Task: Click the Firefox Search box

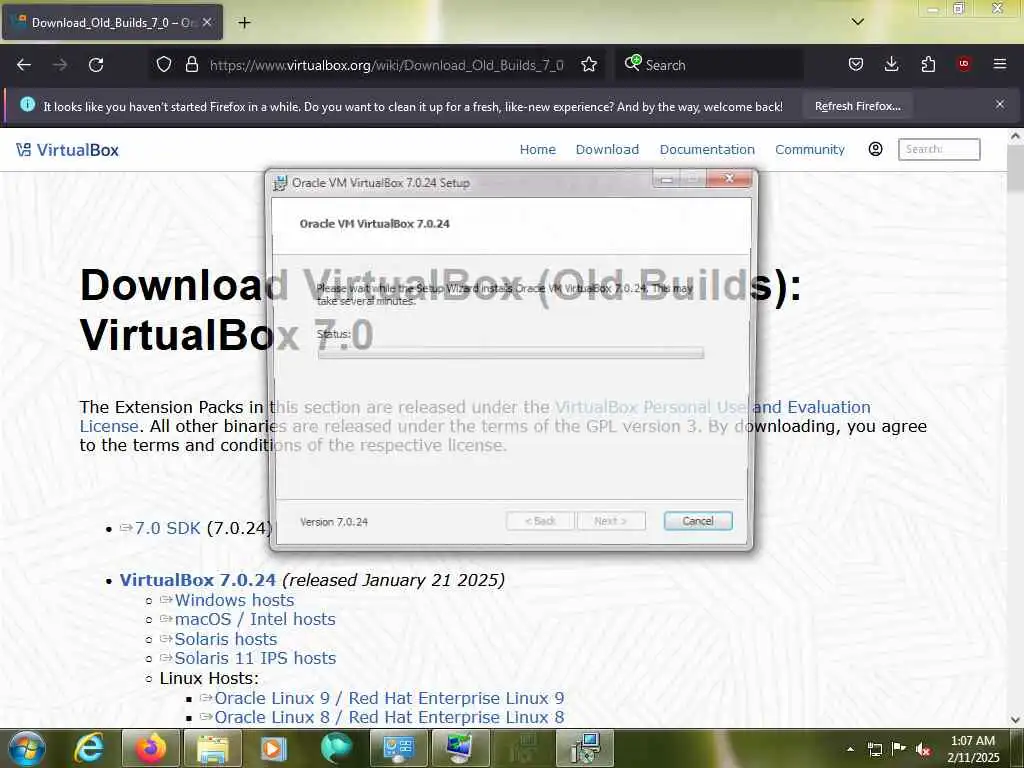Action: pos(709,65)
